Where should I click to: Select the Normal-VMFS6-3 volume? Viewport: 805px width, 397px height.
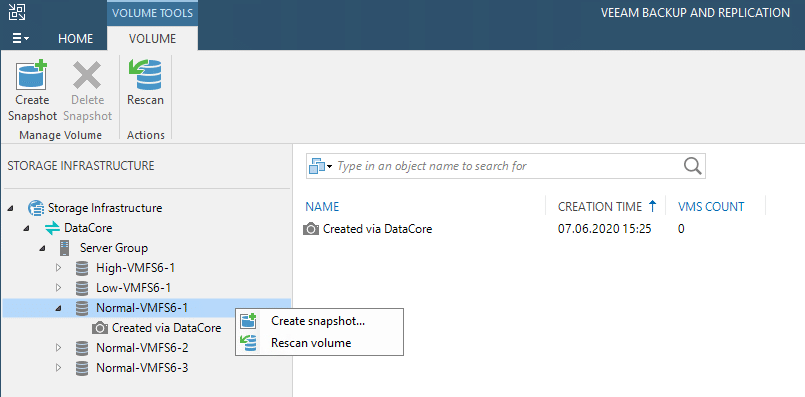[142, 368]
